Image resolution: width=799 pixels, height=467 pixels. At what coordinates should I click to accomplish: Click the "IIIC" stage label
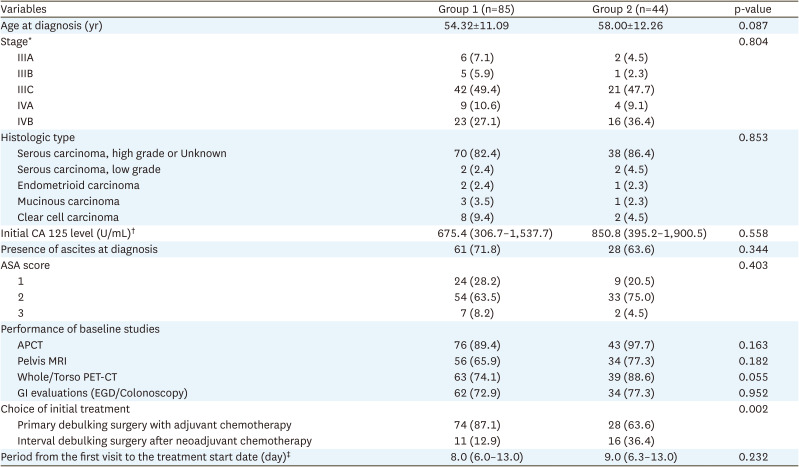[25, 90]
